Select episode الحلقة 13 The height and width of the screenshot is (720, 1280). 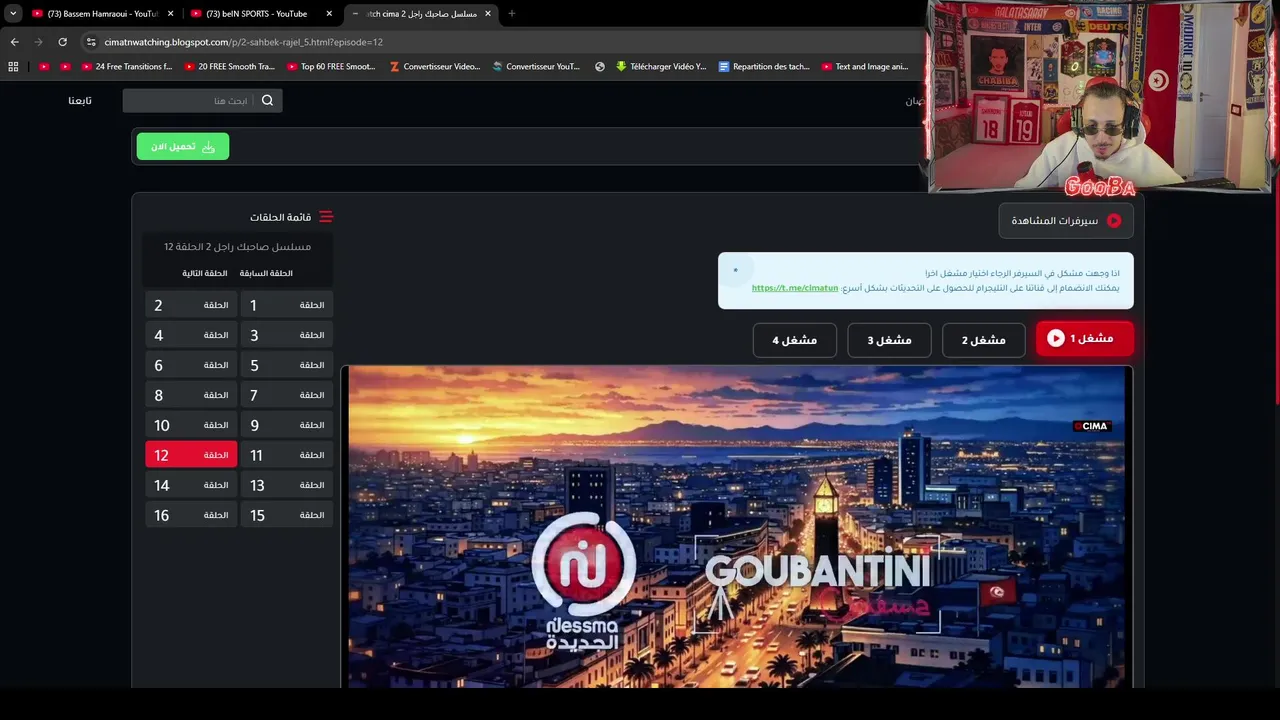287,485
